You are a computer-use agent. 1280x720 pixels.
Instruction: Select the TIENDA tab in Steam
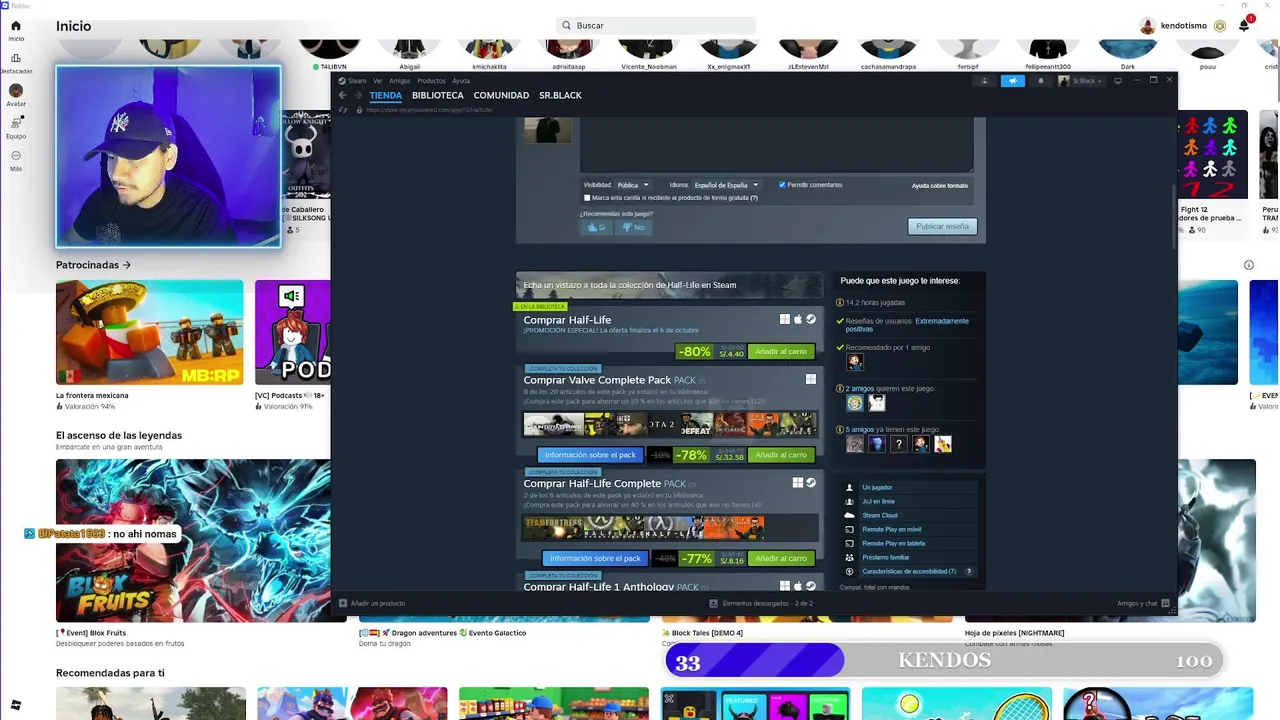tap(385, 96)
